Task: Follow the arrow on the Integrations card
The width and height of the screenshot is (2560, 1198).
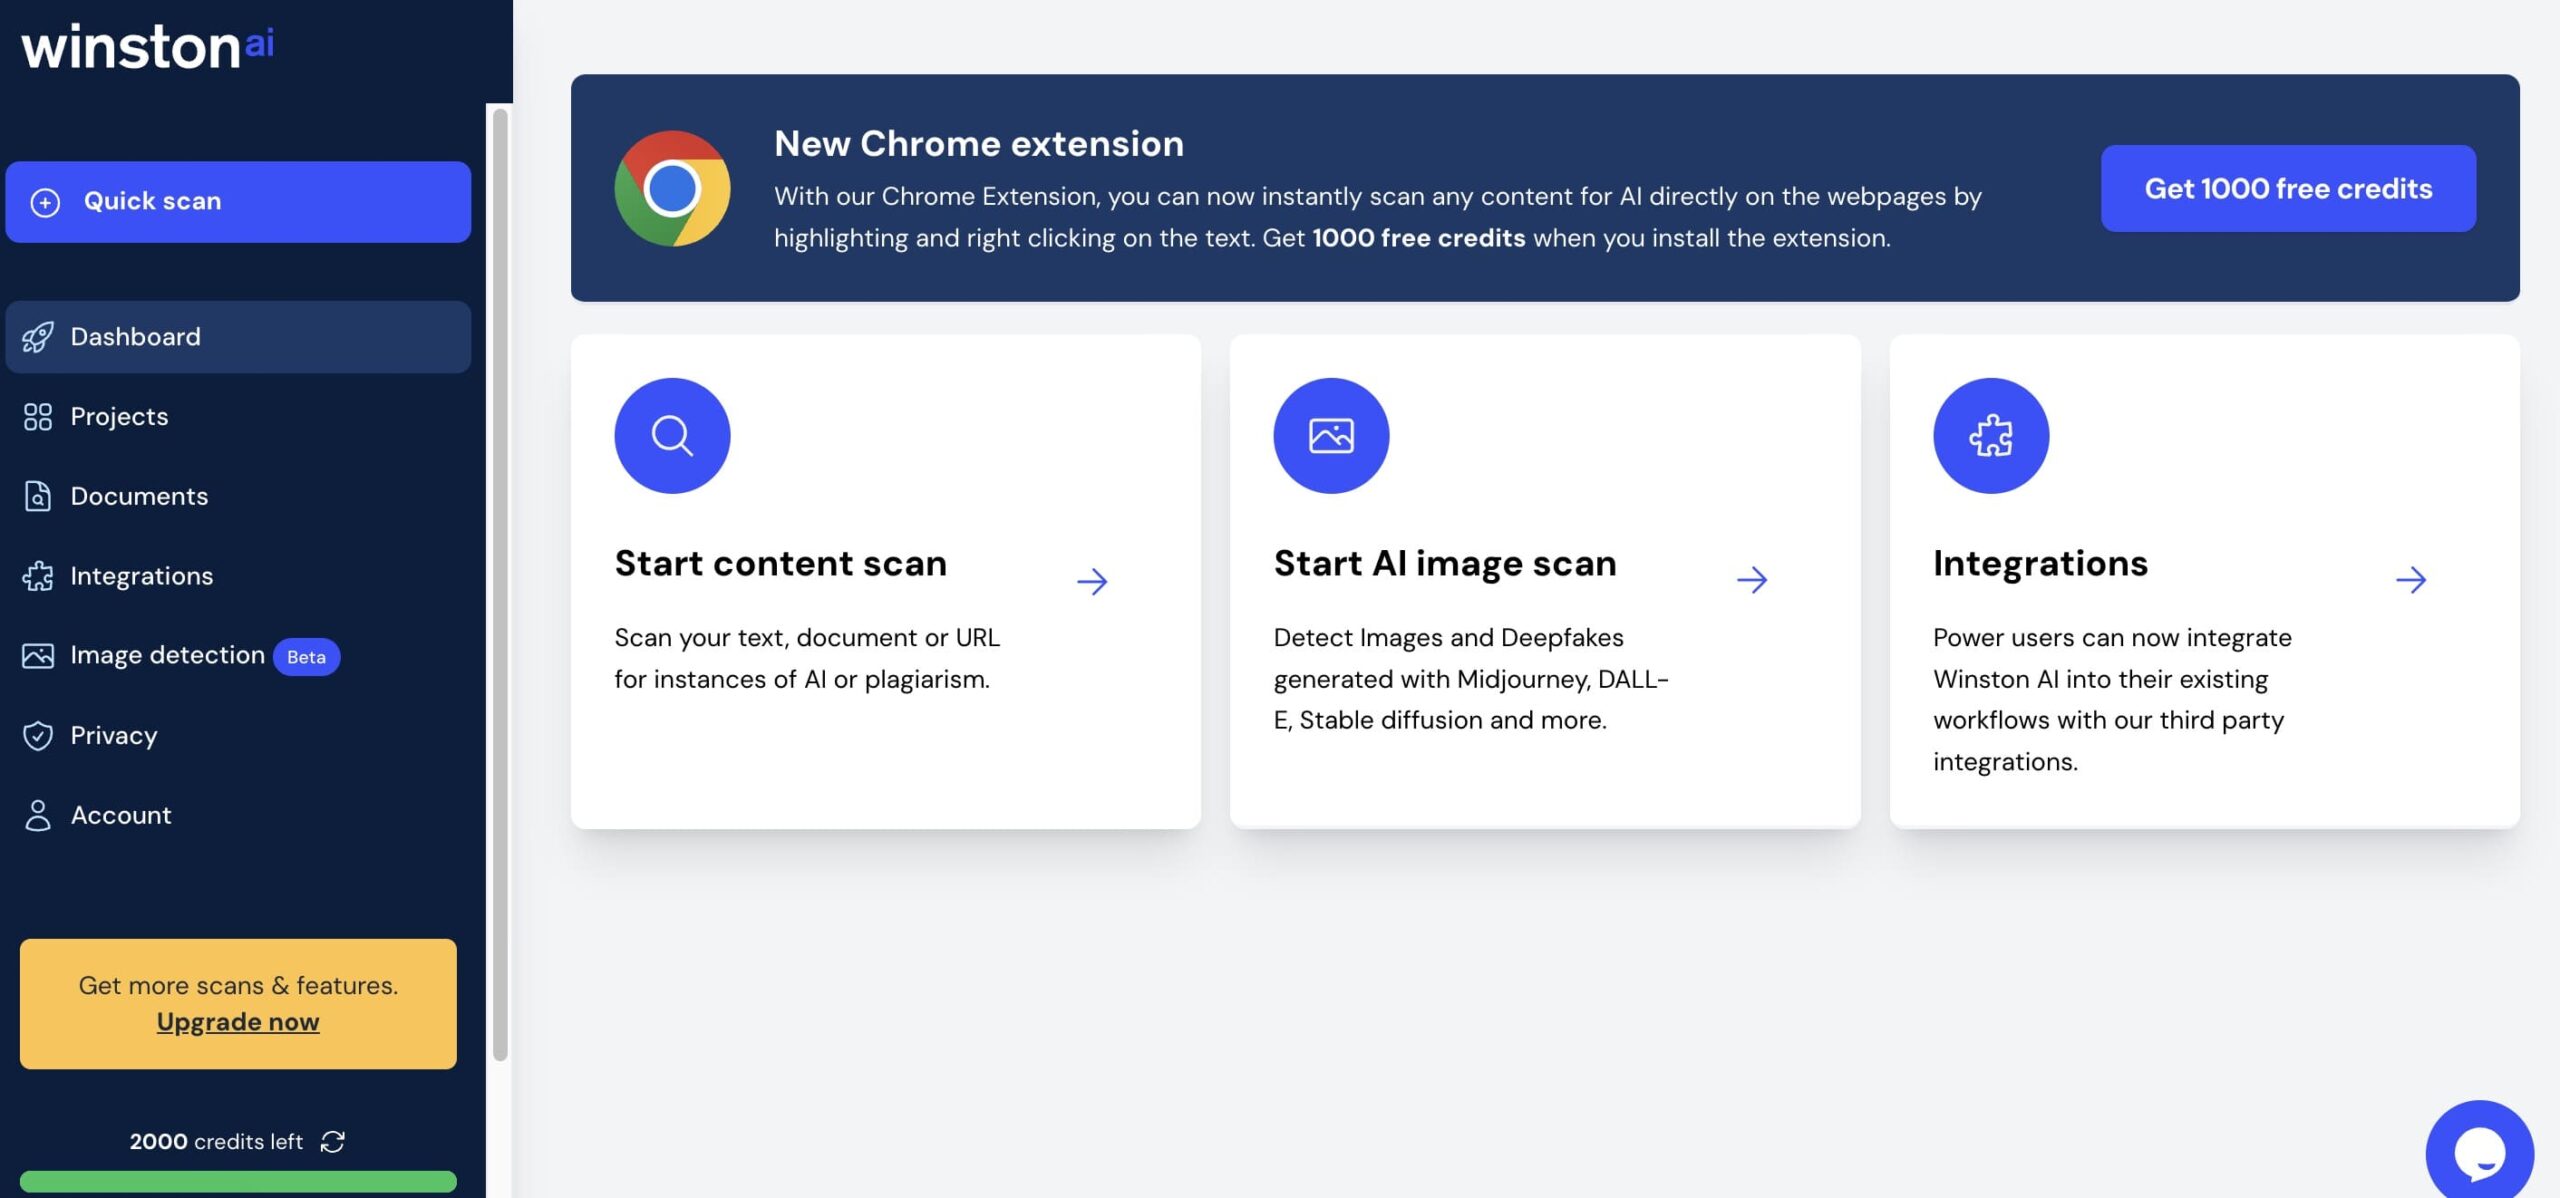Action: tap(2410, 580)
